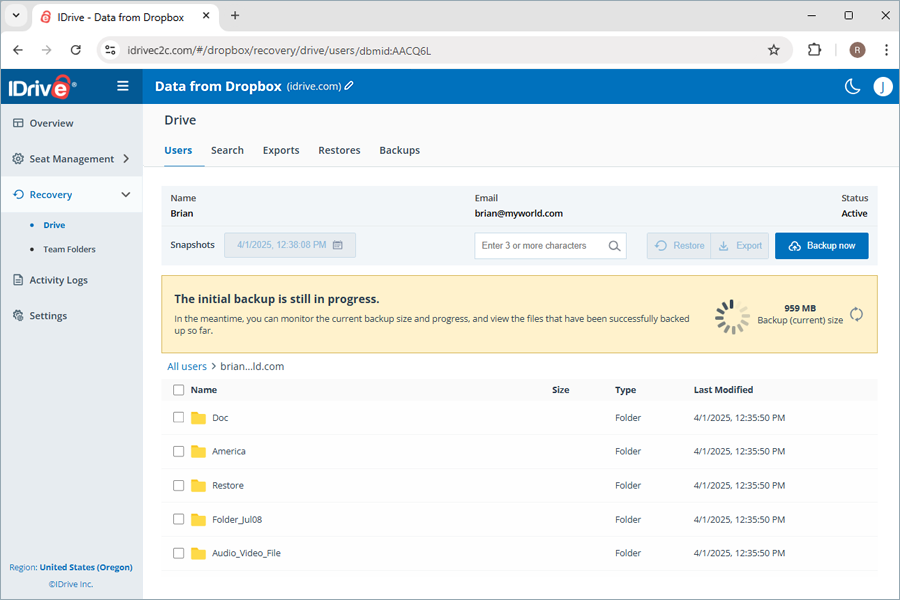This screenshot has width=900, height=600.
Task: View site information icon in address bar
Action: click(110, 50)
